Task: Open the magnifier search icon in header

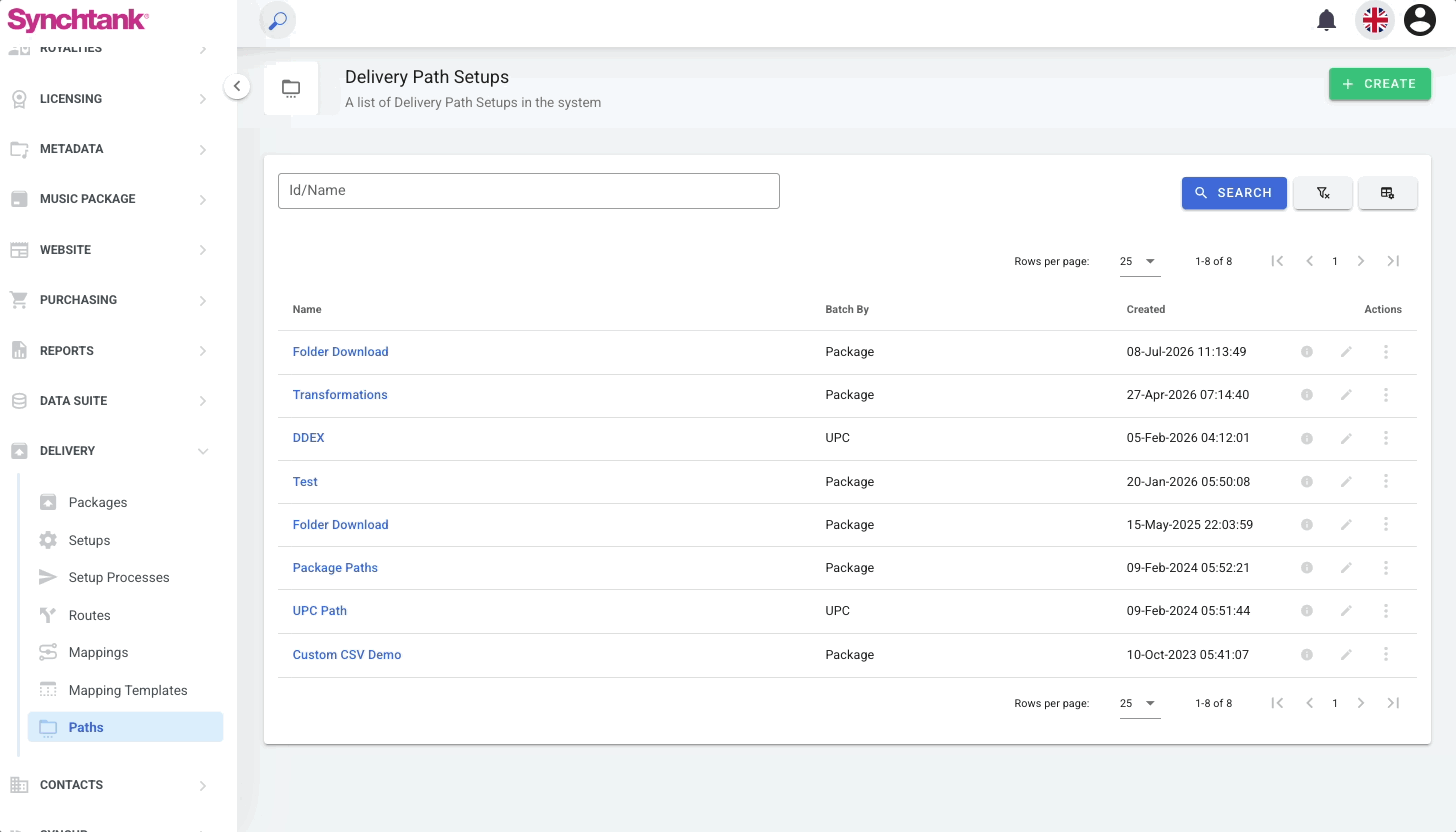Action: pos(278,20)
